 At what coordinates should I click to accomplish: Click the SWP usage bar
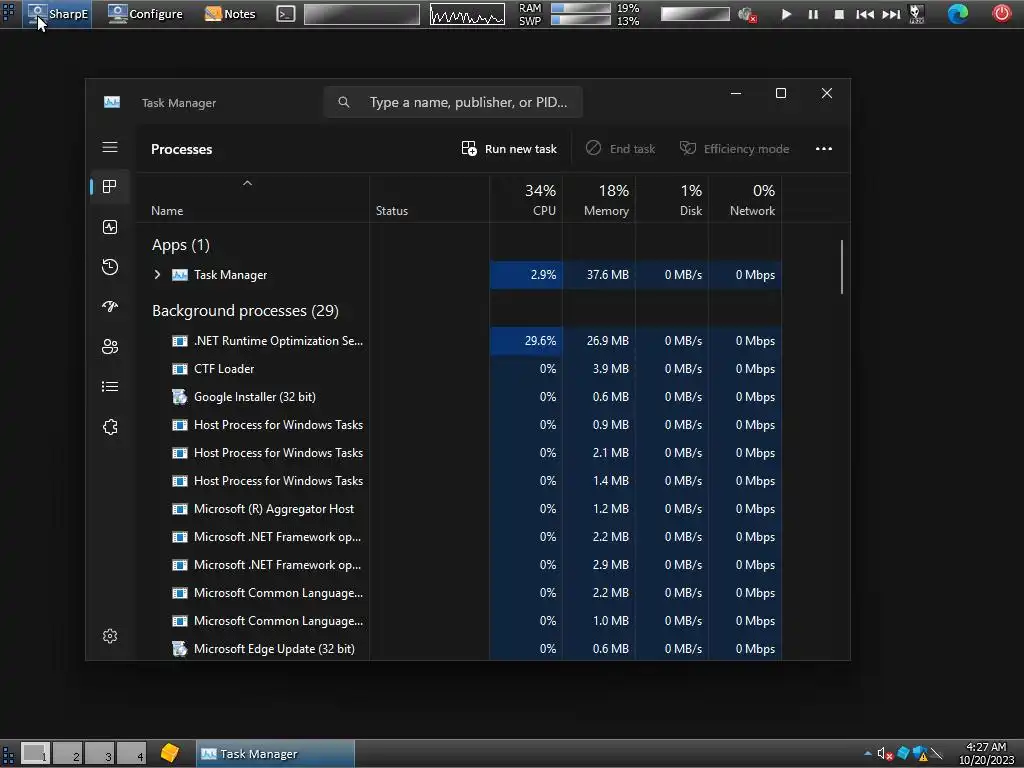tap(581, 20)
